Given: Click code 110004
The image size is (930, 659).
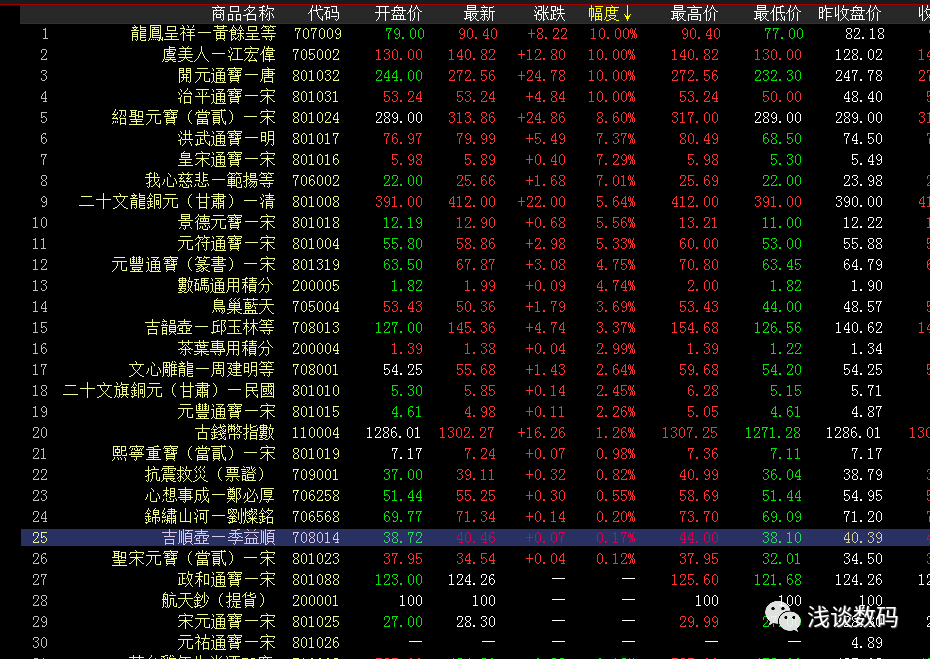Looking at the screenshot, I should tap(316, 432).
